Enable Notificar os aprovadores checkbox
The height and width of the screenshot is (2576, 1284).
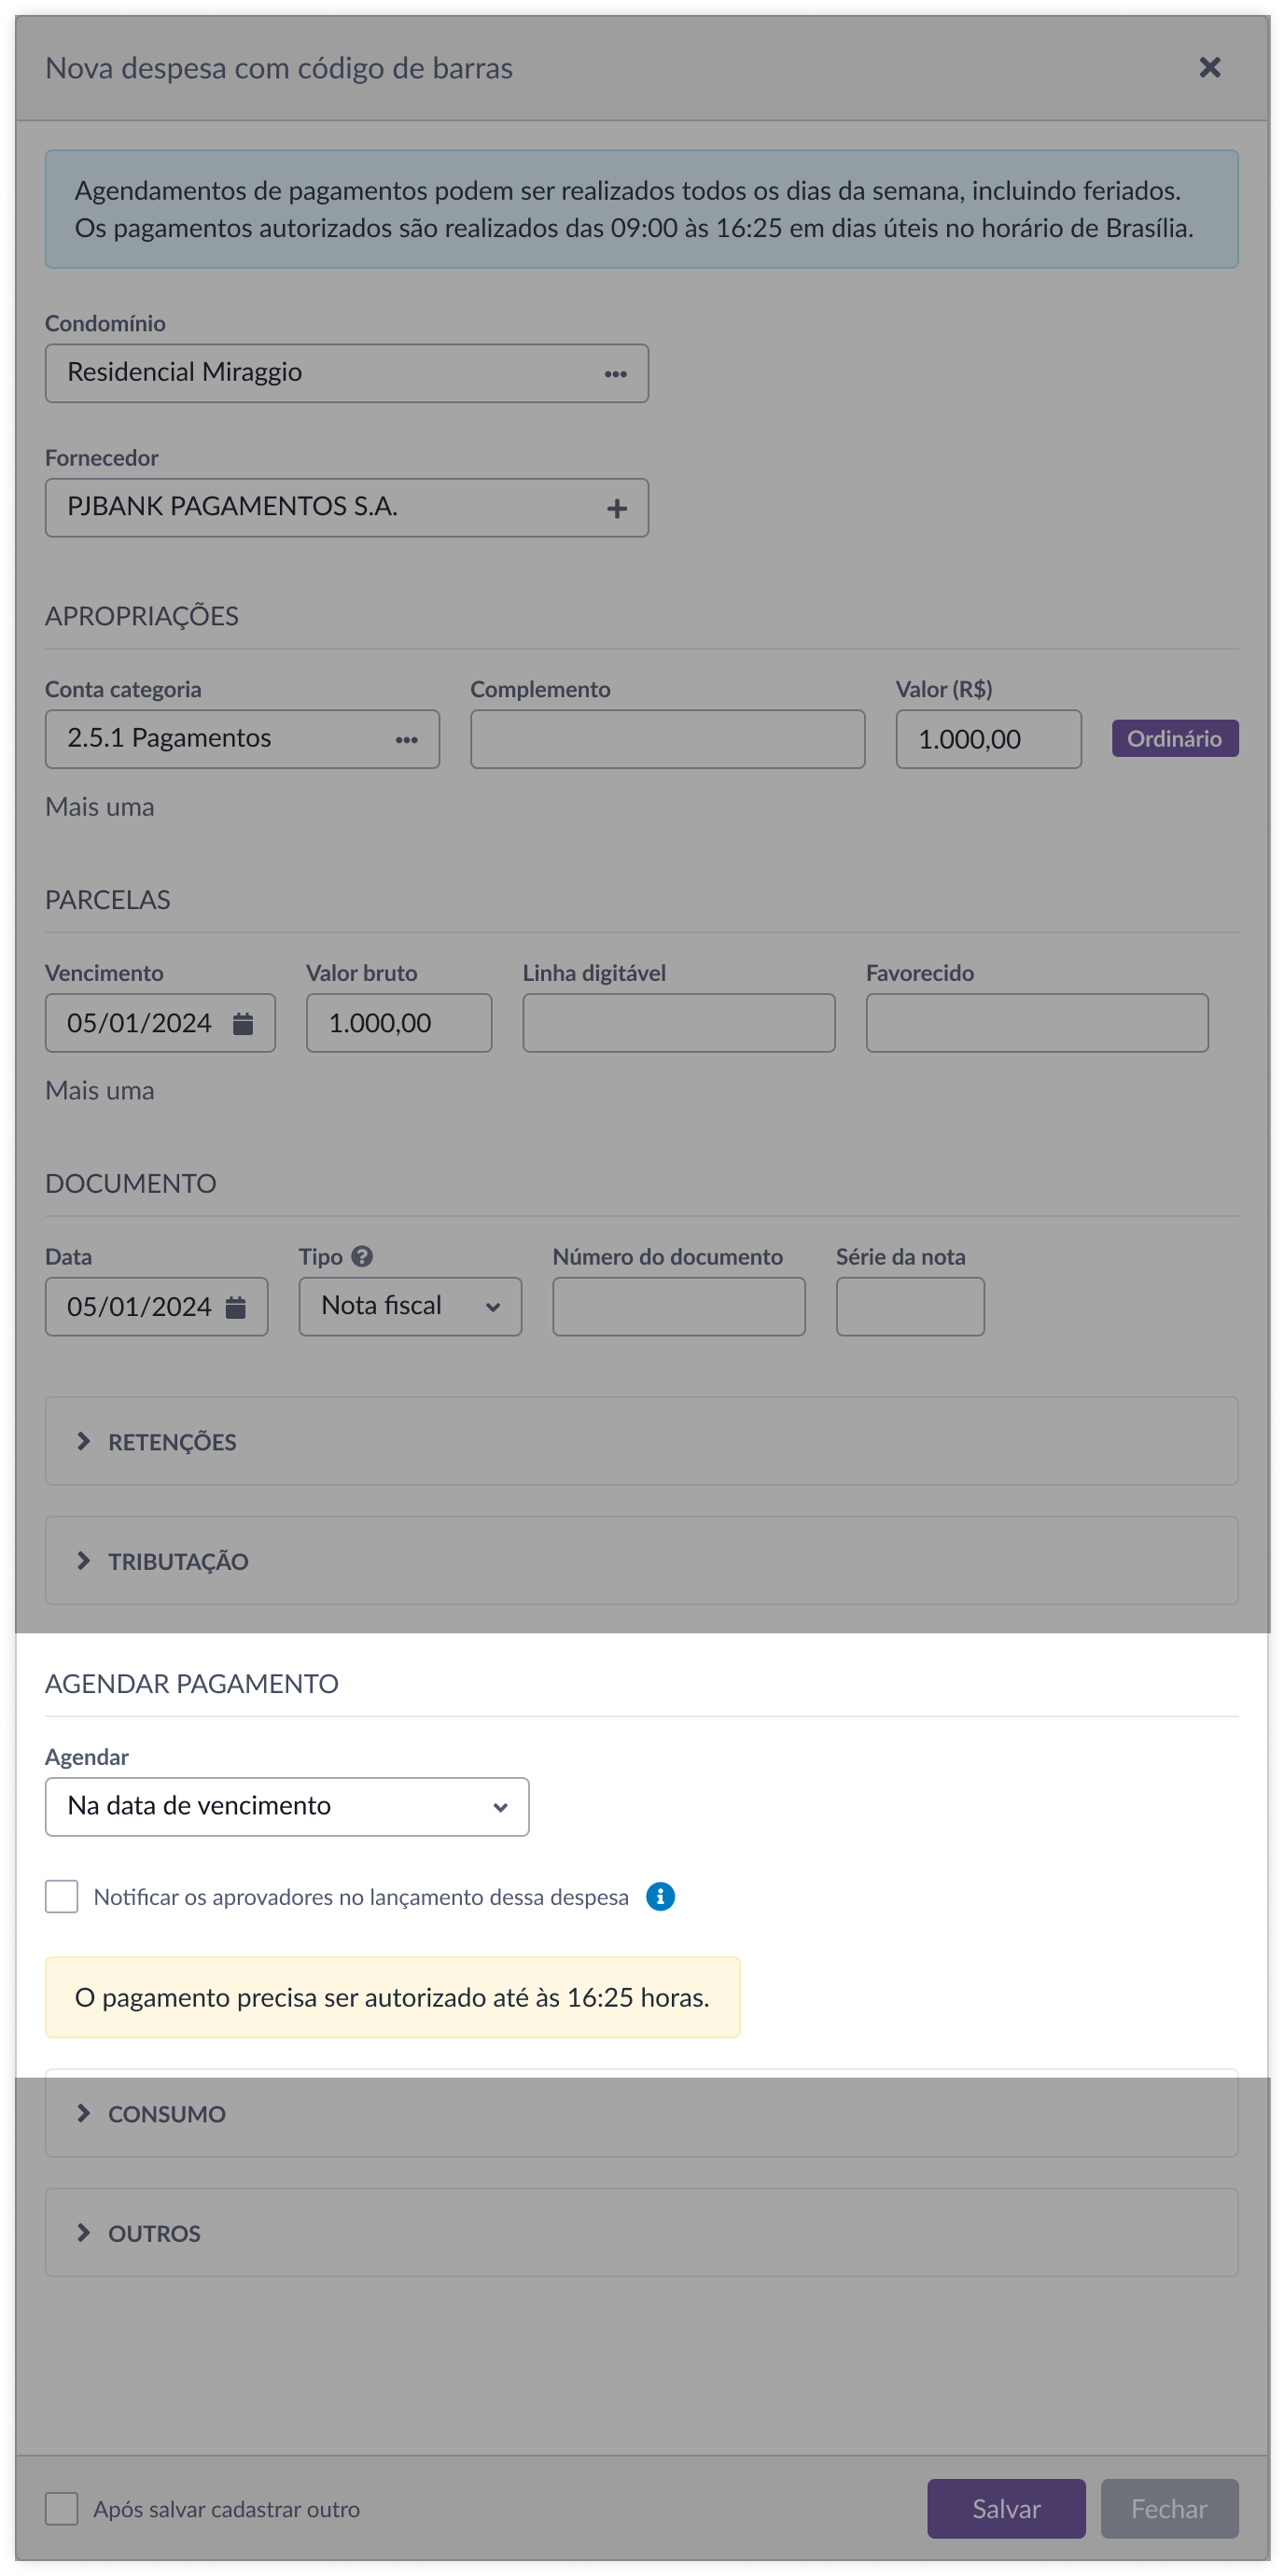pos(62,1896)
